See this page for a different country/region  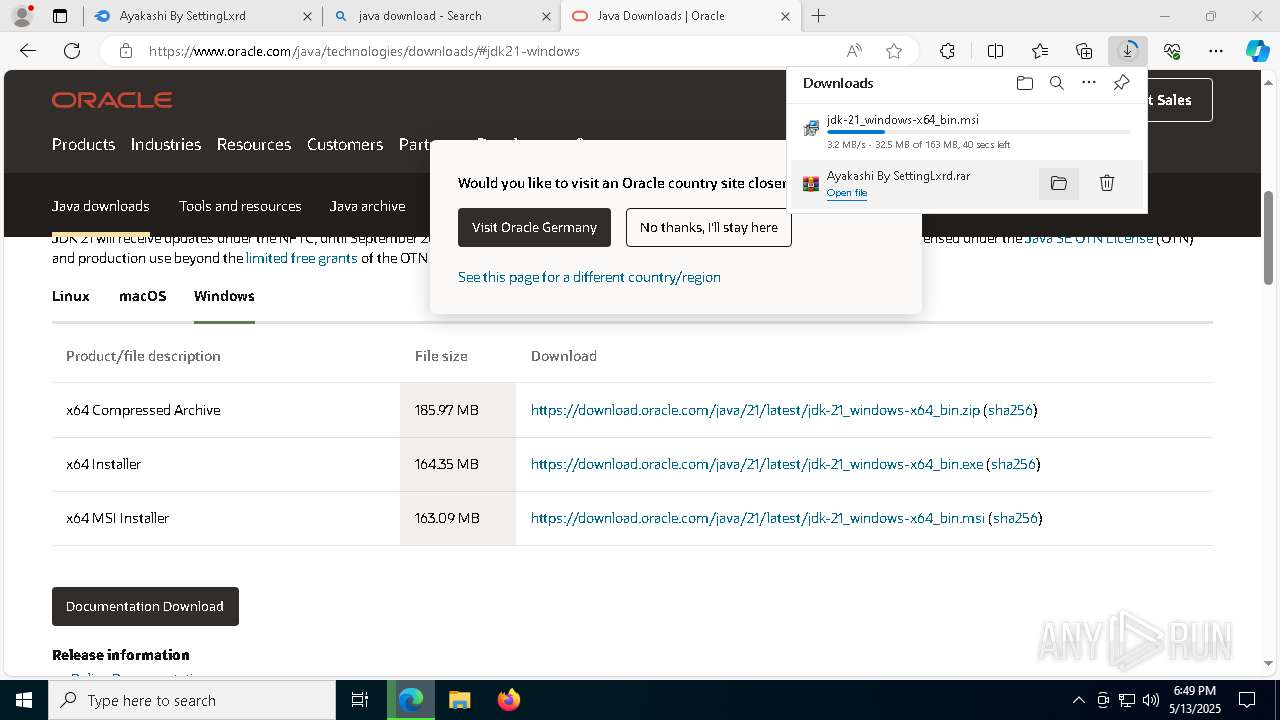pyautogui.click(x=589, y=277)
